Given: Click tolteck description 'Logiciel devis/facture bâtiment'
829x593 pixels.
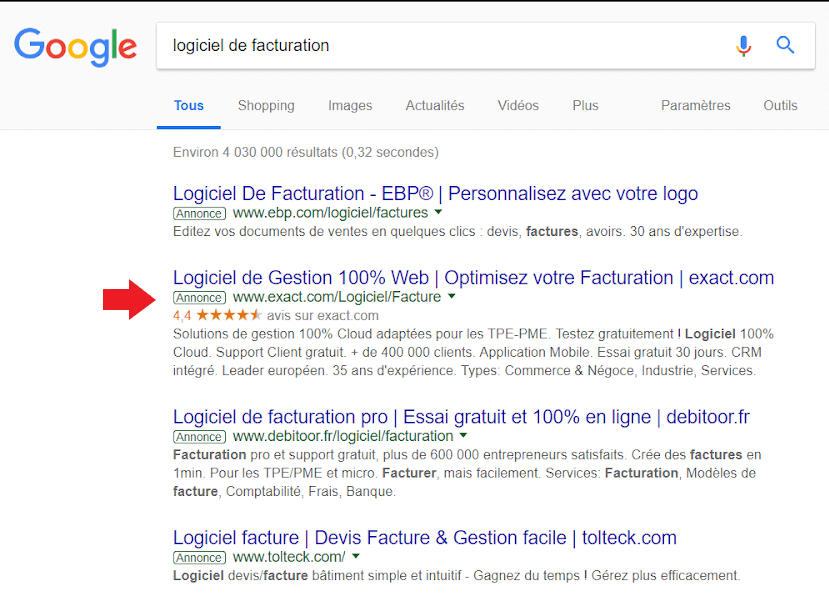Looking at the screenshot, I should coord(456,576).
